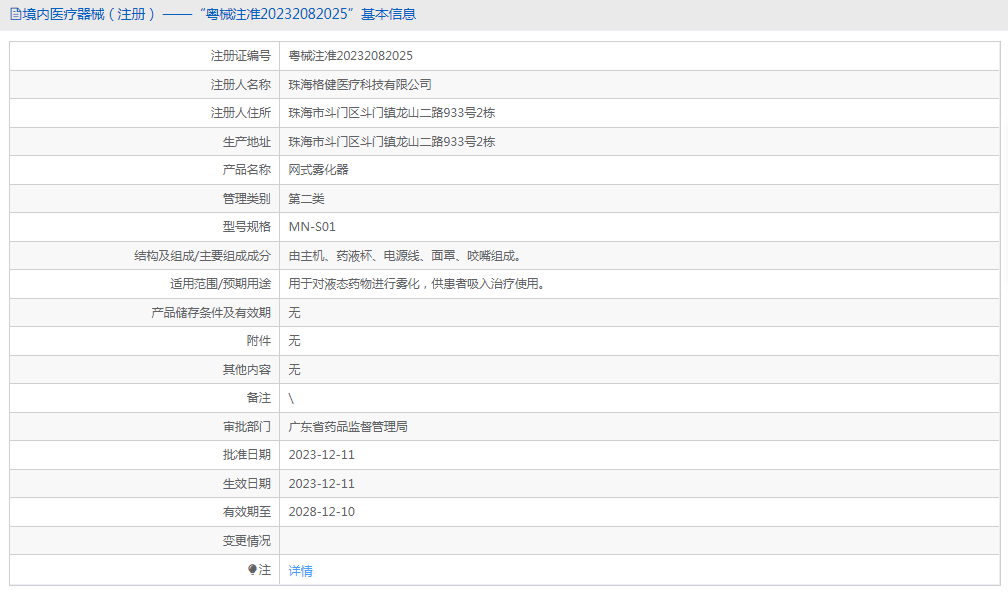Click the 批准日期 value 2023-12-11

[x=321, y=455]
